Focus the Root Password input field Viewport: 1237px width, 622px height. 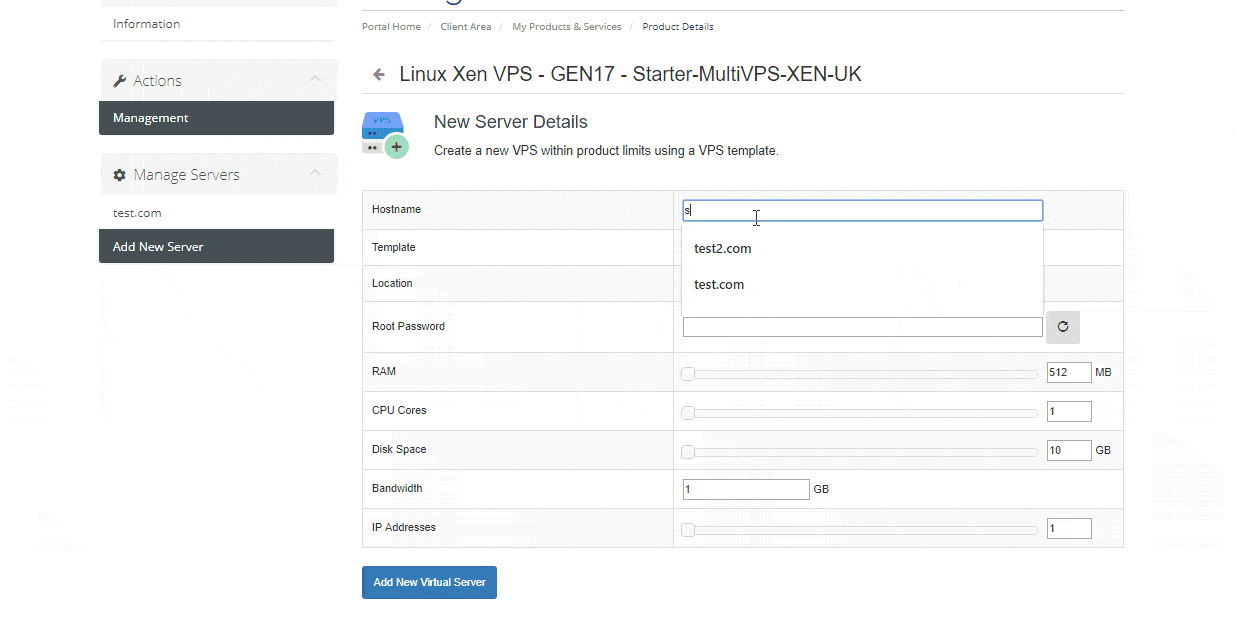(862, 327)
